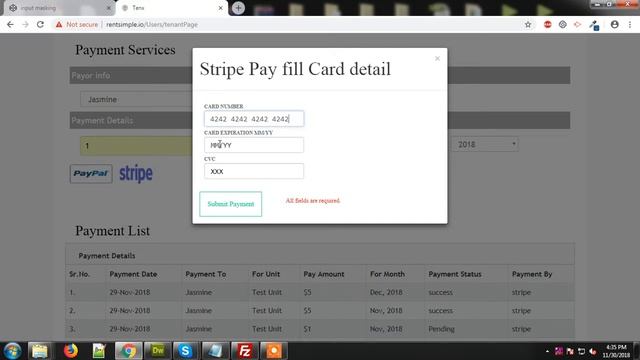Image resolution: width=640 pixels, height=360 pixels.
Task: Switch to the input masking tab
Action: point(57,8)
